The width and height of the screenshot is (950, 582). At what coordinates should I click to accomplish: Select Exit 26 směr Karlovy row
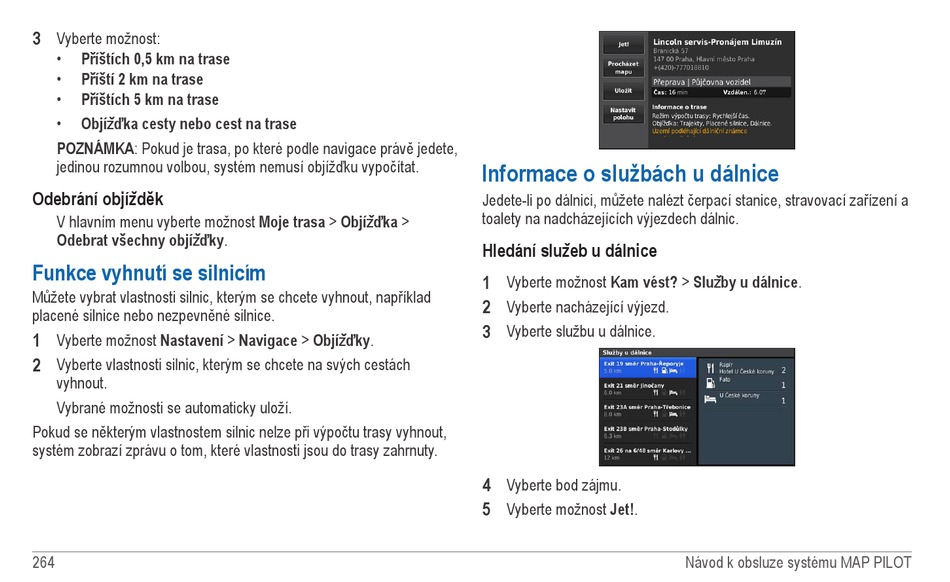point(648,454)
